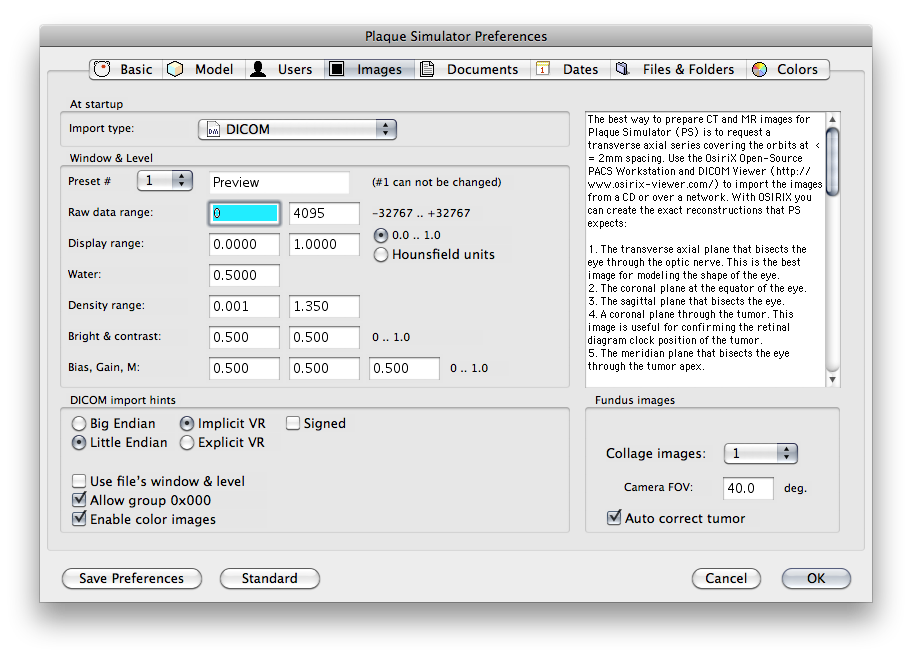Image resolution: width=912 pixels, height=657 pixels.
Task: Click the '-32767 .. +32767' range hint
Action: tap(421, 213)
